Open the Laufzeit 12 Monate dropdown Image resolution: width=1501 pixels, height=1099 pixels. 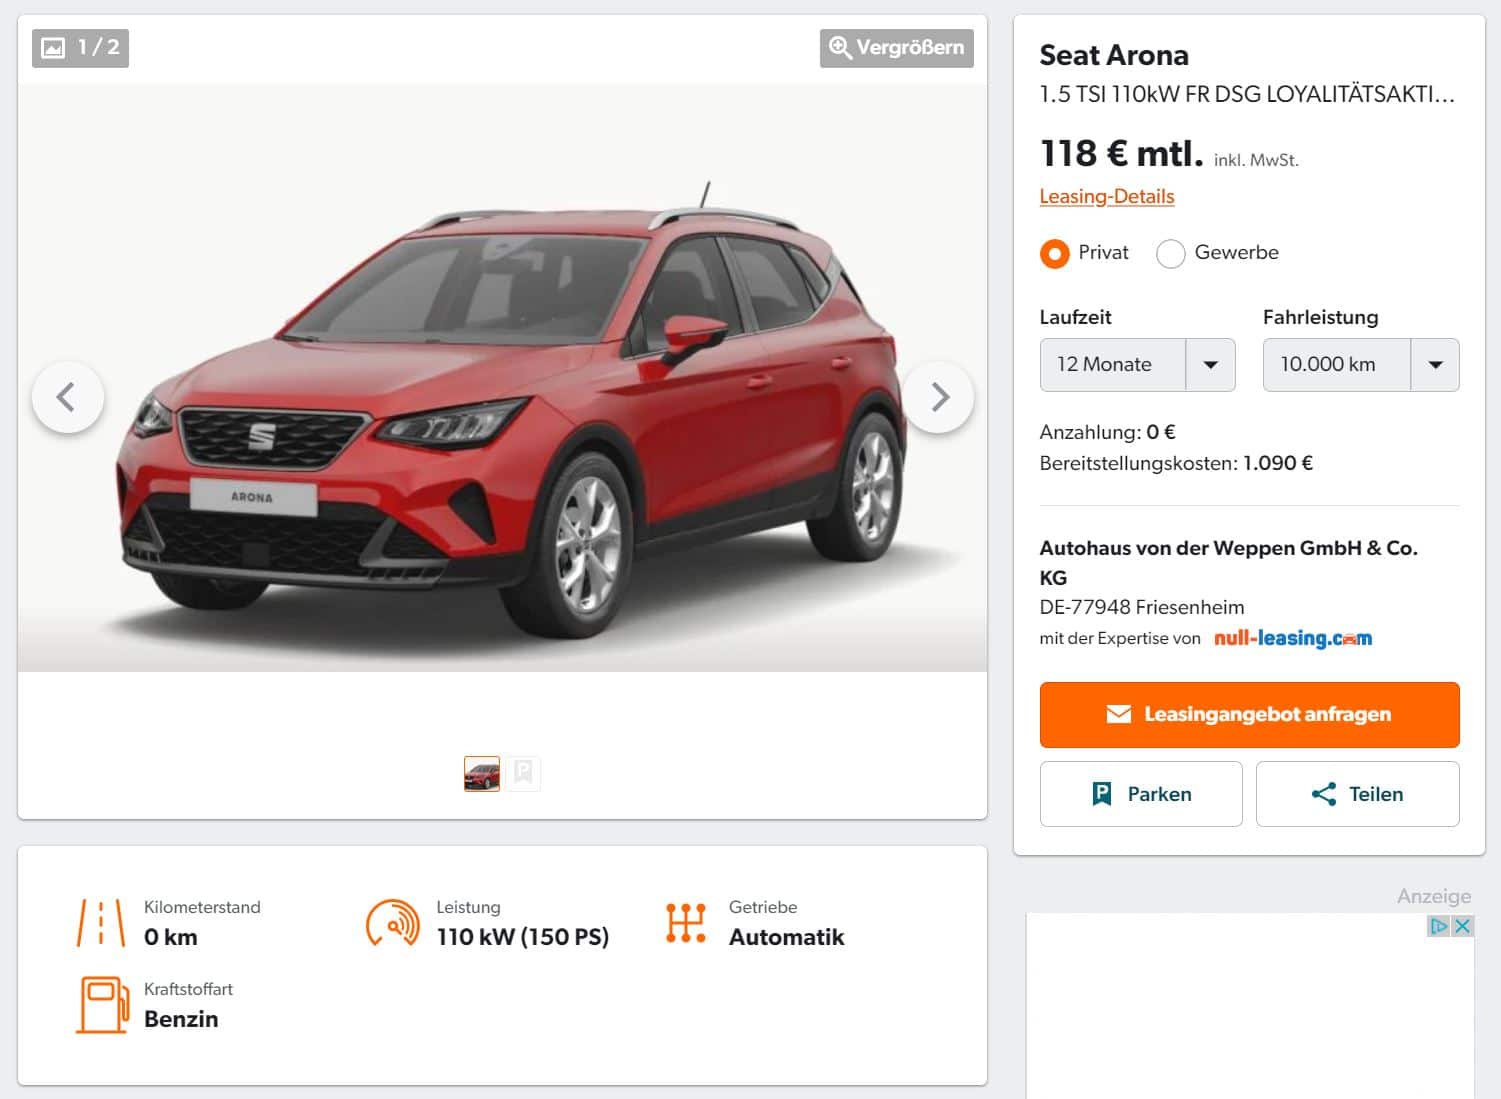point(1137,365)
